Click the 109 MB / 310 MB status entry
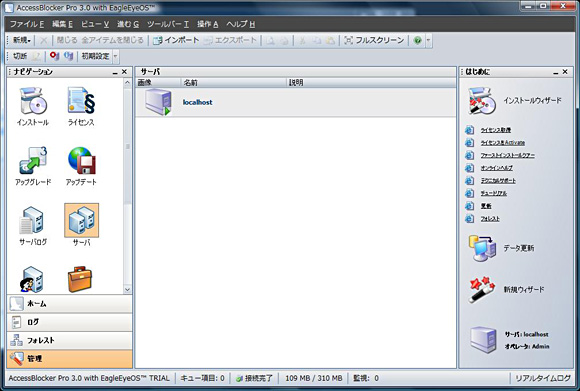The image size is (580, 391). tap(313, 378)
